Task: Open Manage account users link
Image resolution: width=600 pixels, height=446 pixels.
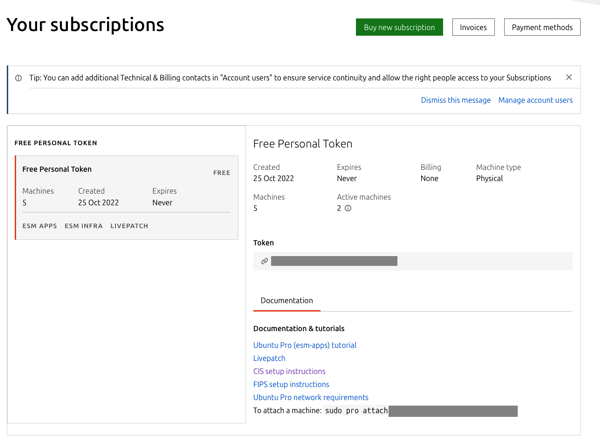Action: coord(535,100)
